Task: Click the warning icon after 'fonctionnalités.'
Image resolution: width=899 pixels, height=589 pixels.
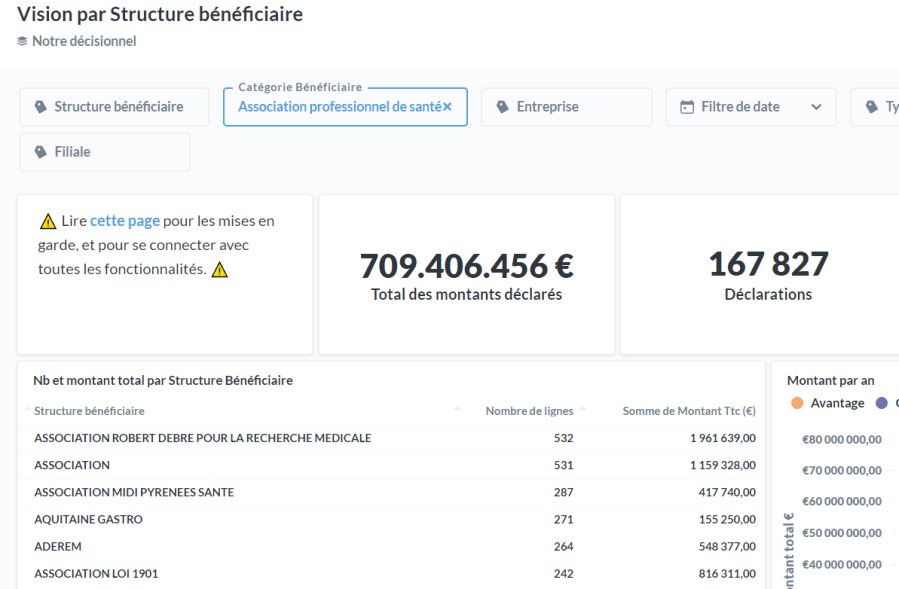Action: [x=220, y=270]
